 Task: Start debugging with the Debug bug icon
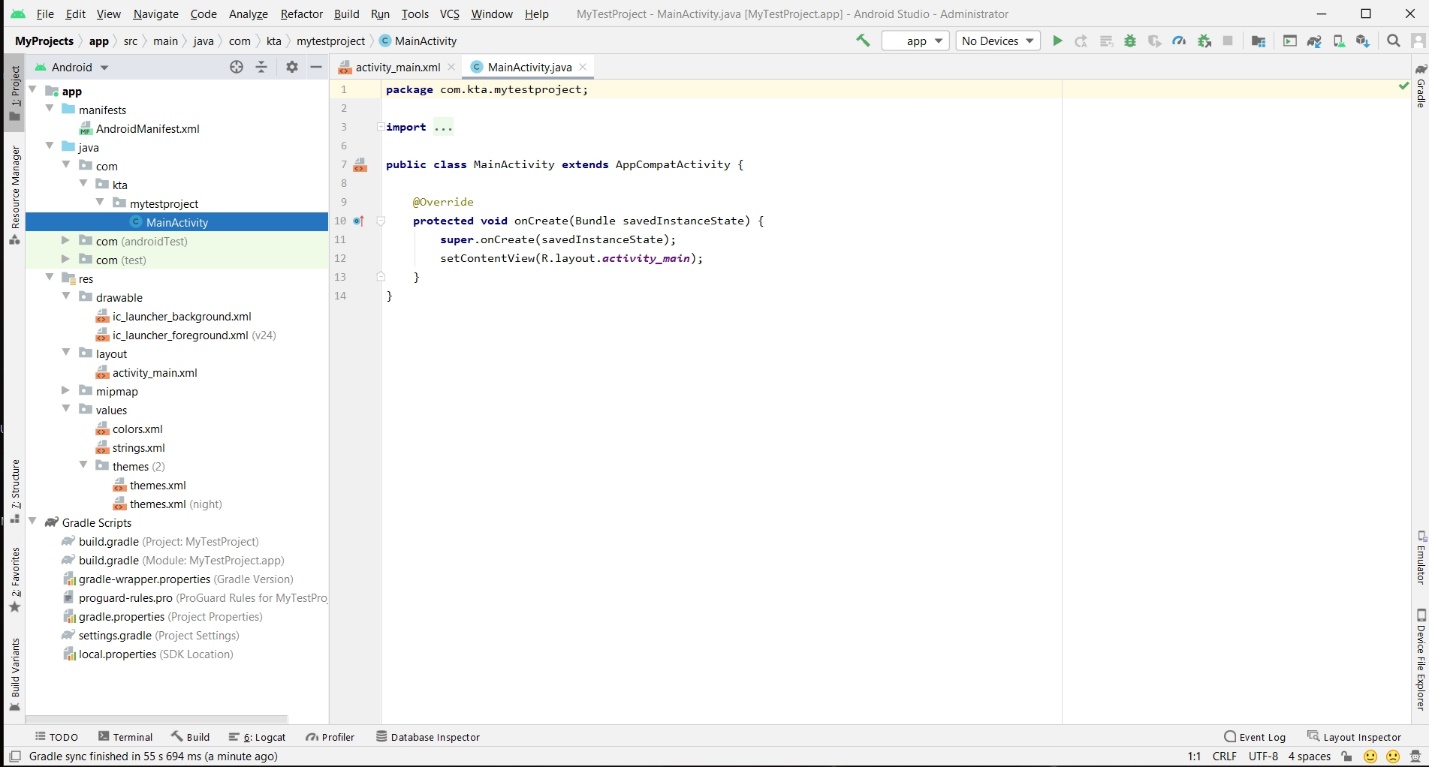(1130, 41)
